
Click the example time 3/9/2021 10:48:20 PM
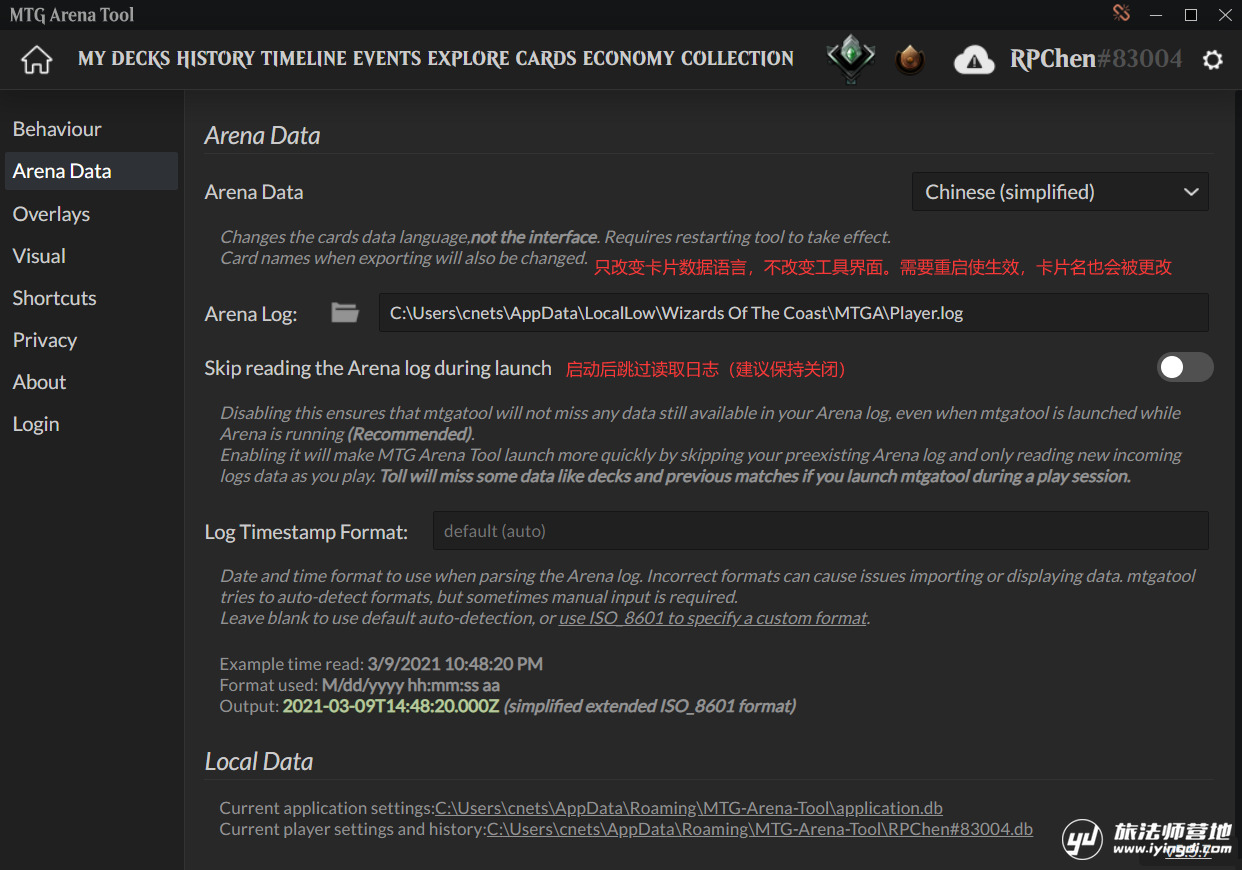(x=455, y=664)
